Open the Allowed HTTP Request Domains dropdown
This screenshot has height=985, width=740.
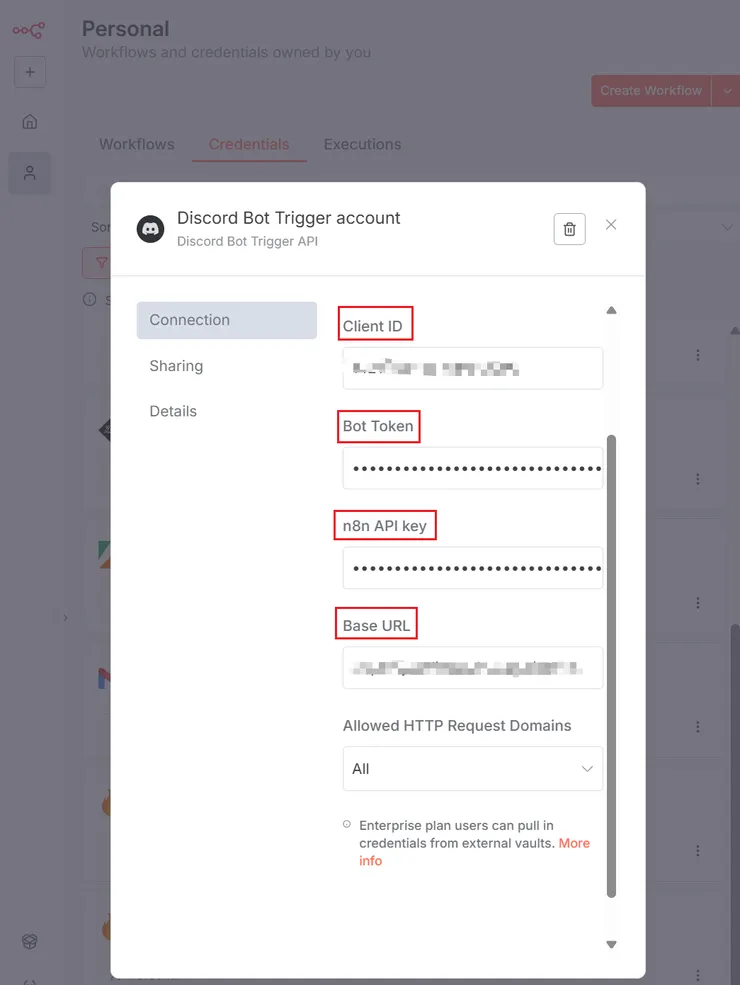[x=472, y=769]
